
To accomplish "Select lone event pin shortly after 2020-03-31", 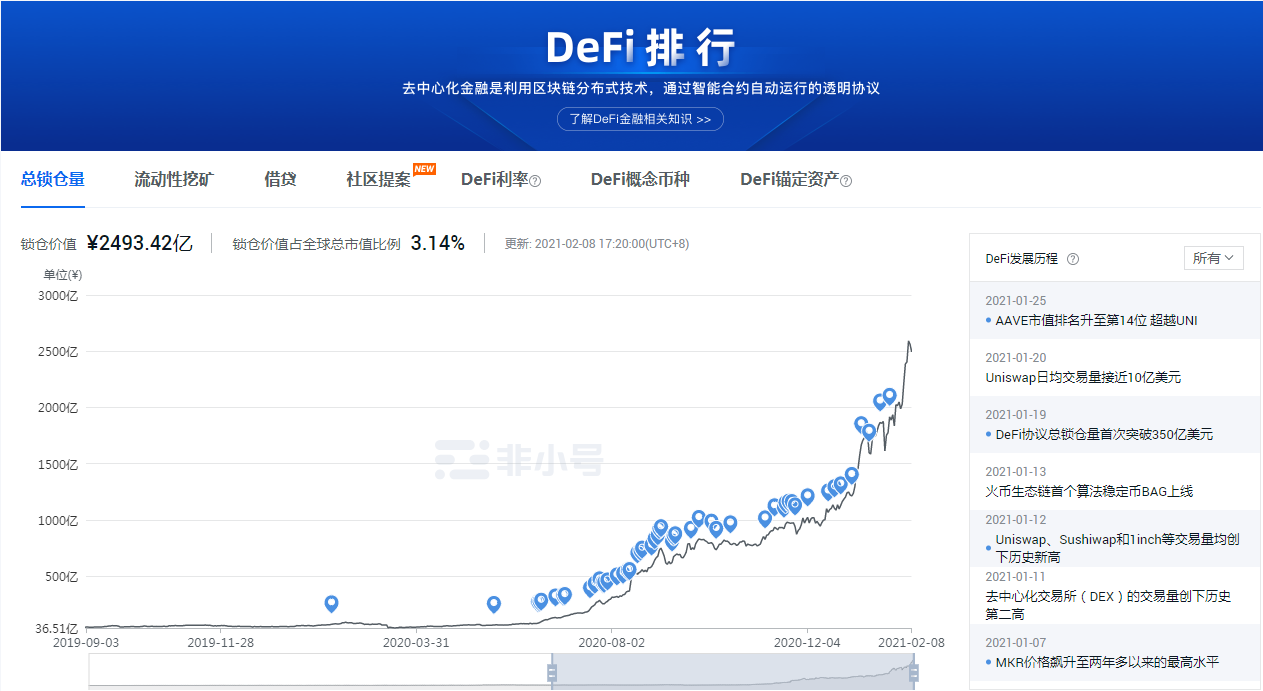I will [493, 604].
